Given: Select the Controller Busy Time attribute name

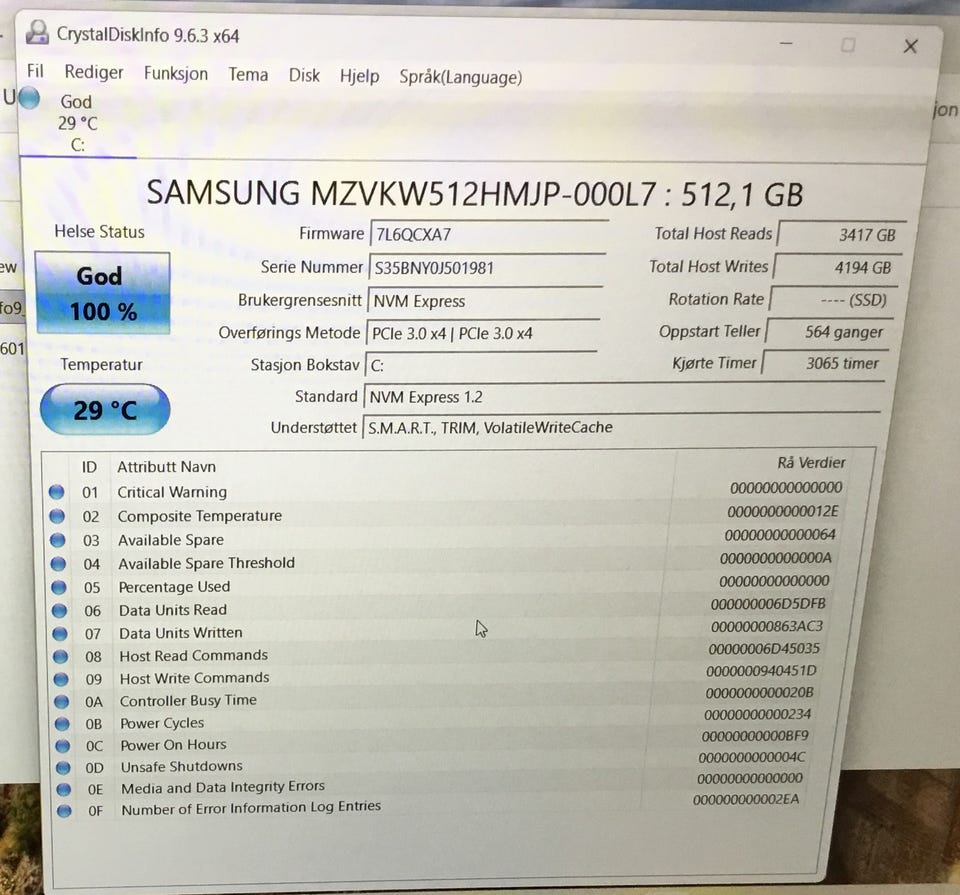Looking at the screenshot, I should tap(188, 700).
